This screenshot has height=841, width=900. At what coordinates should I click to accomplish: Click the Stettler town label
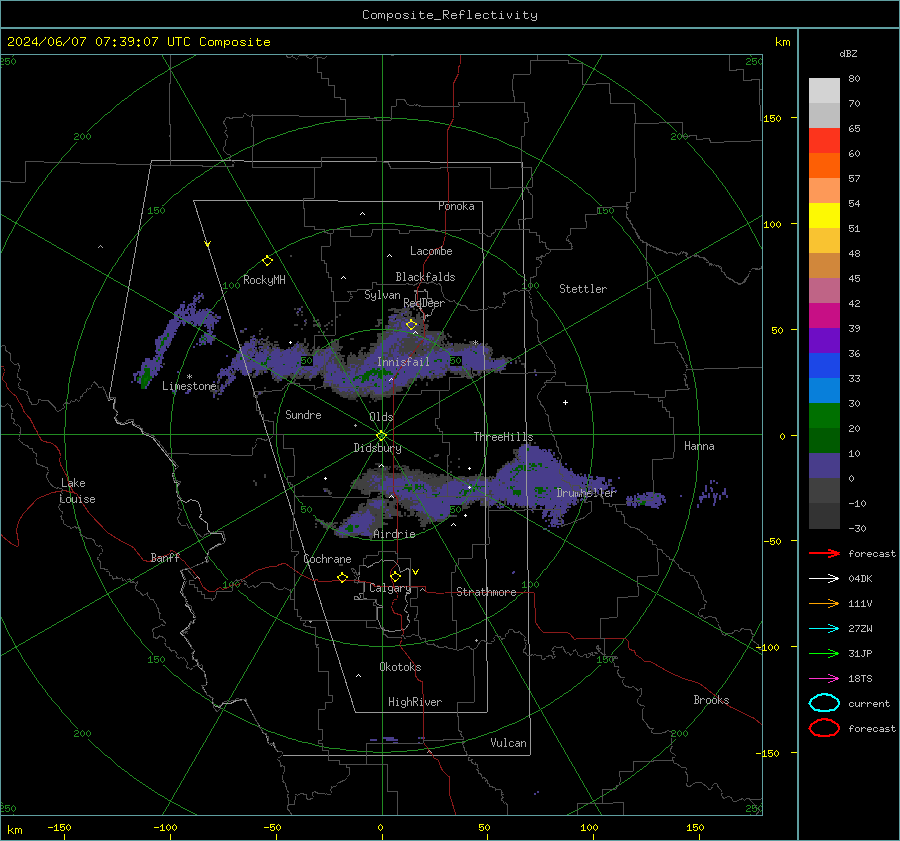click(x=583, y=289)
